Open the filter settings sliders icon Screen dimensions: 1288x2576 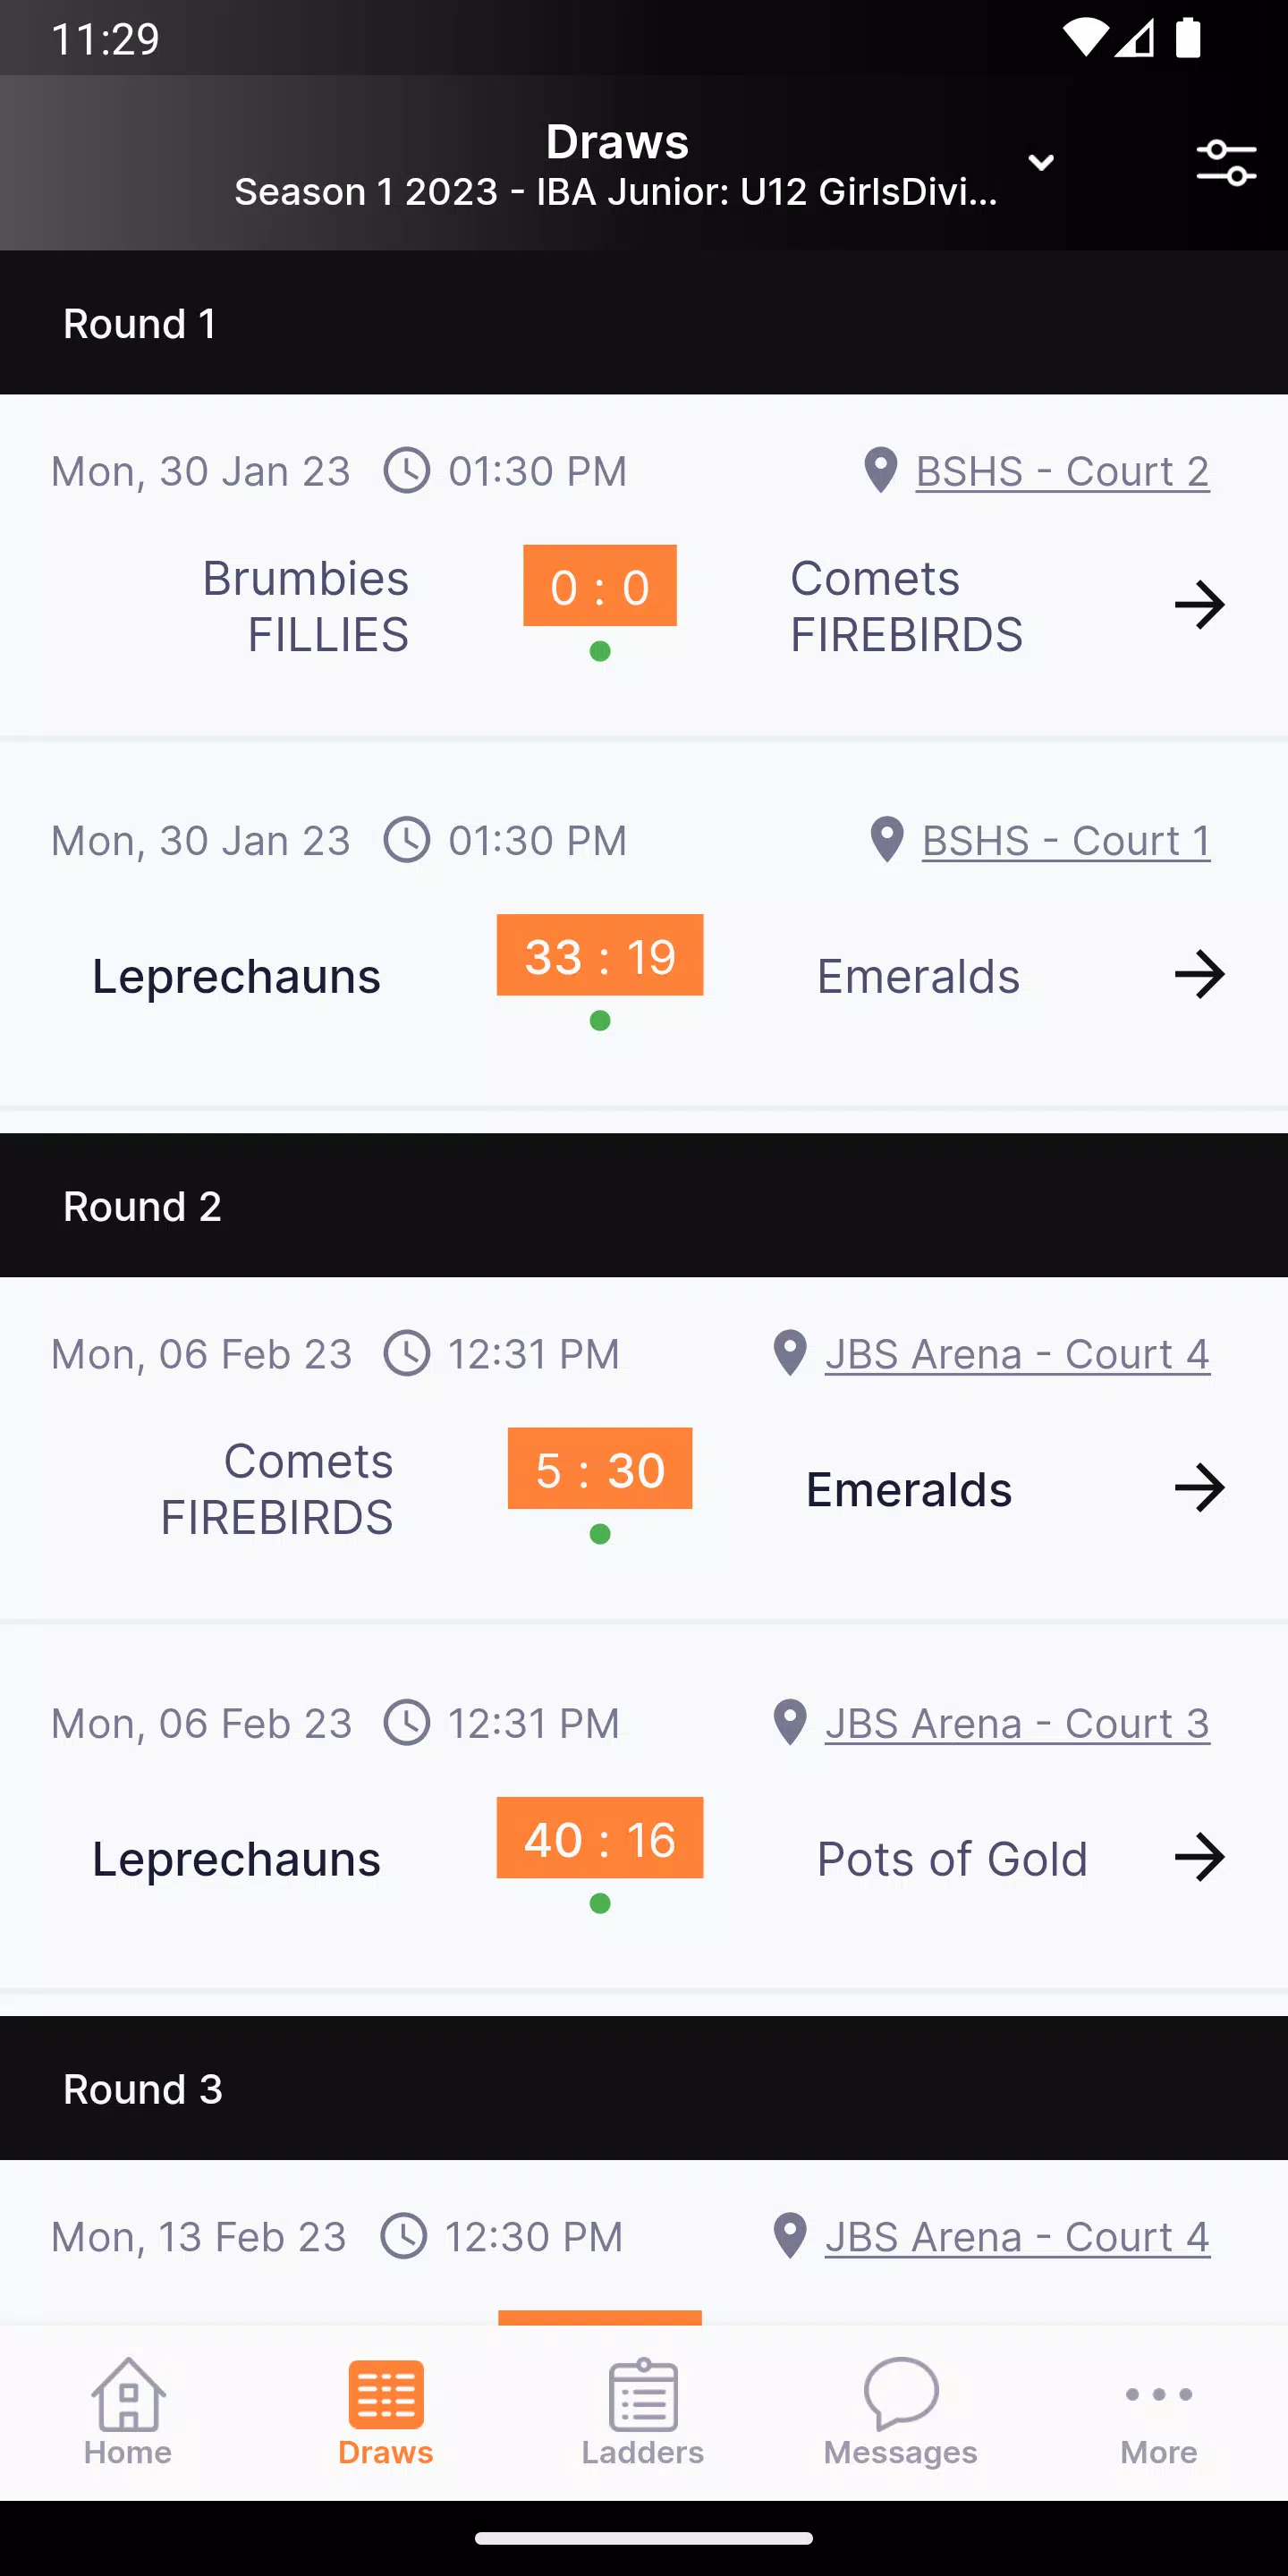[x=1226, y=163]
